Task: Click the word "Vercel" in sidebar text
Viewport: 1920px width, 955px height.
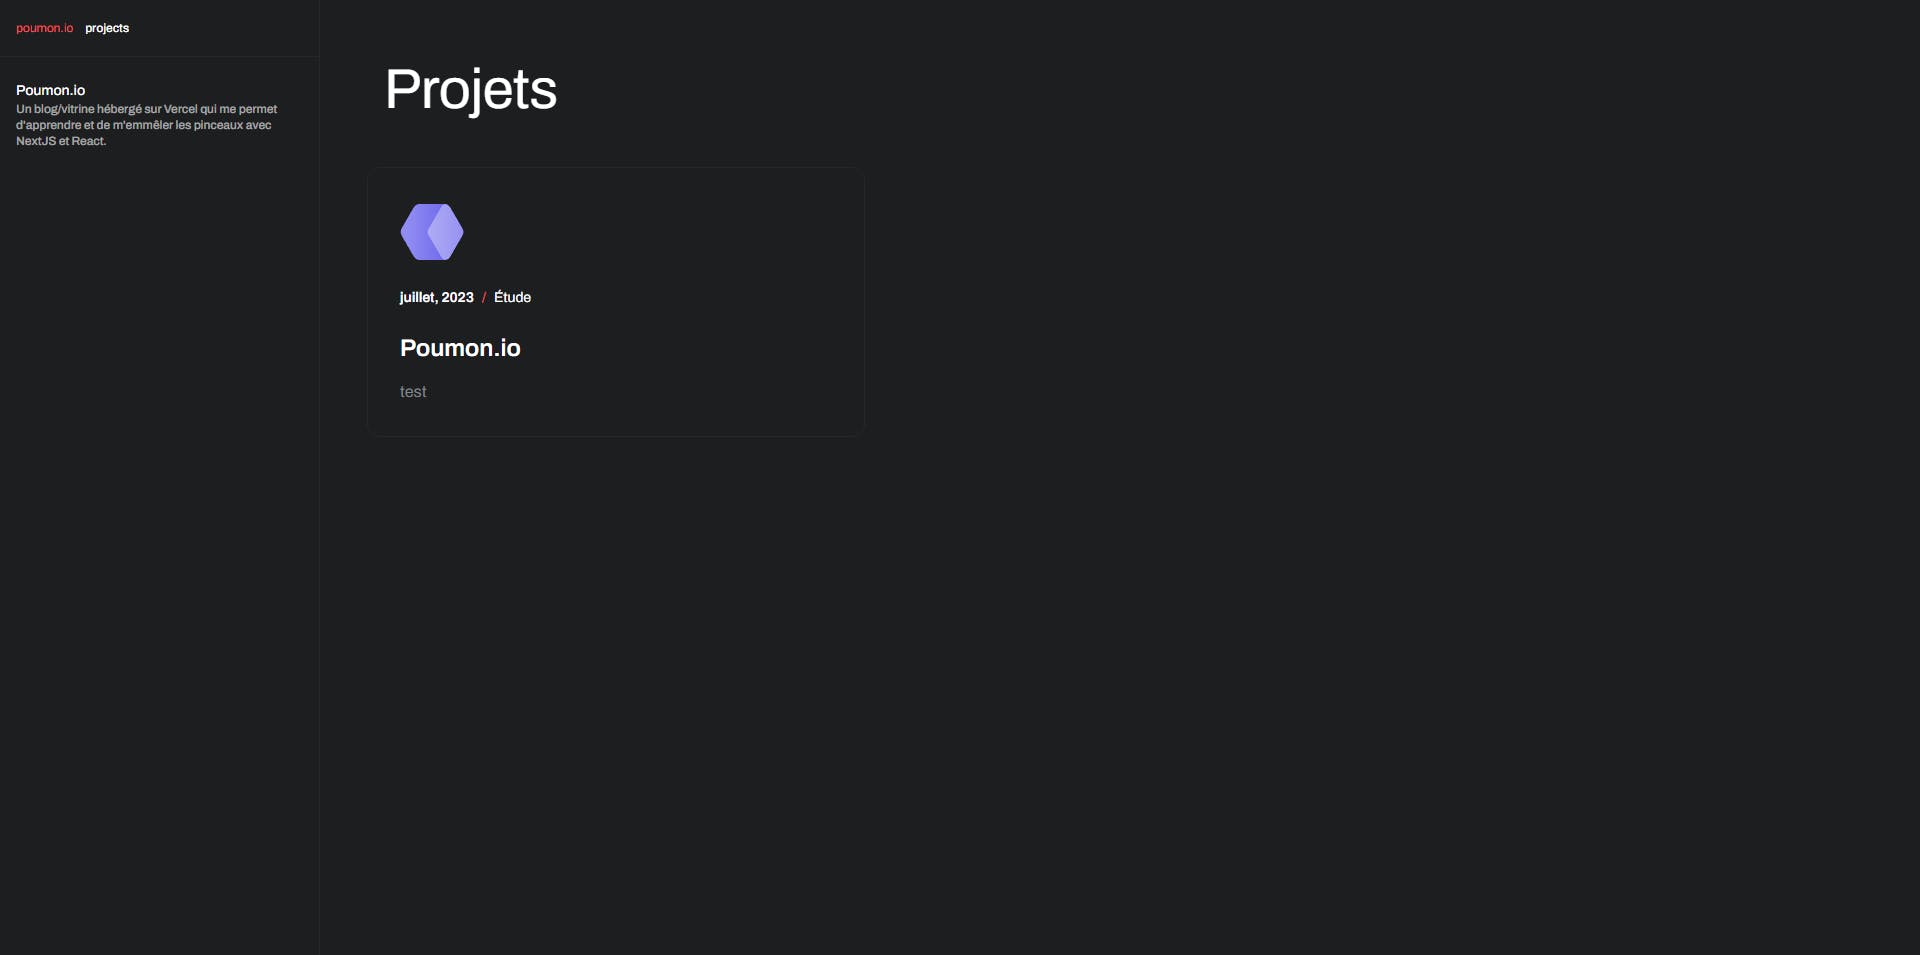Action: (181, 109)
